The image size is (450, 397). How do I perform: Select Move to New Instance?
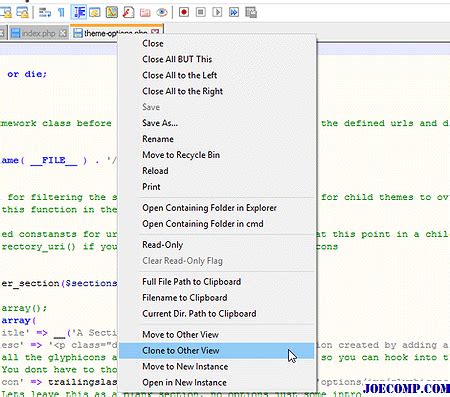(x=217, y=367)
